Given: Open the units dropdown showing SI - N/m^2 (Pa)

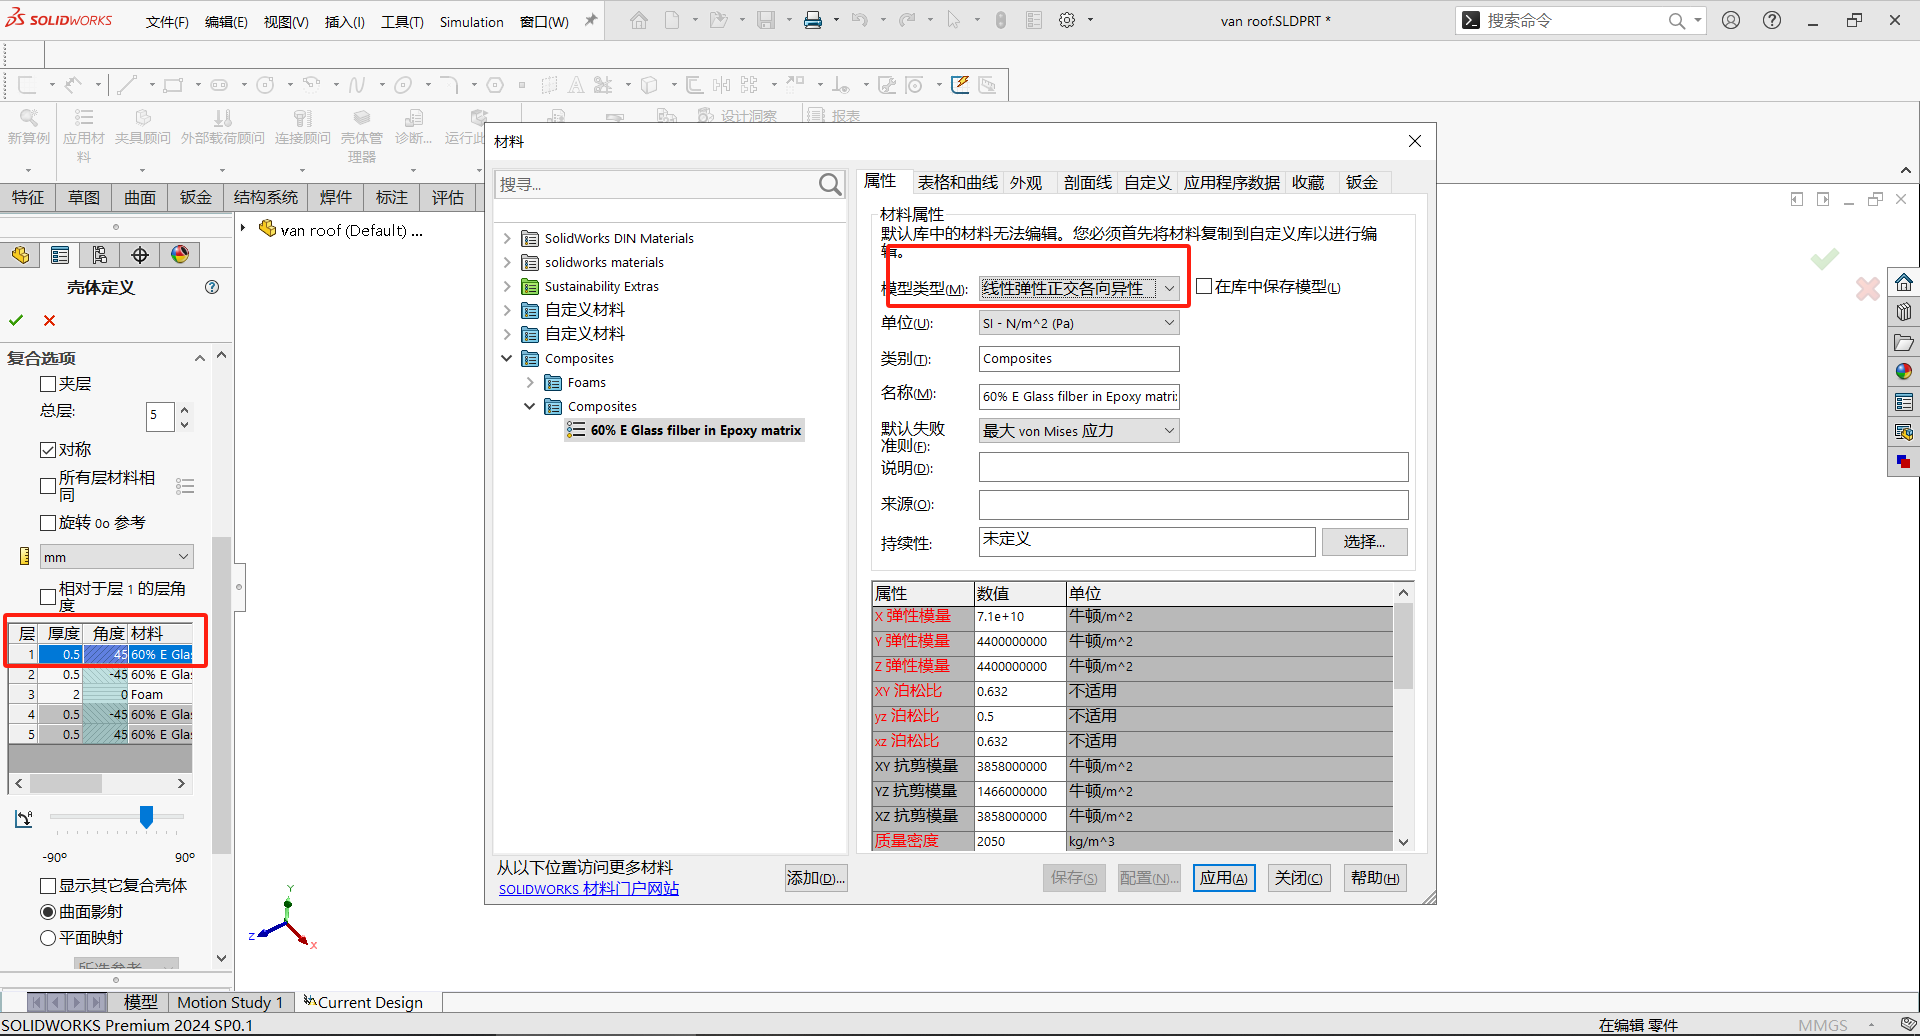Looking at the screenshot, I should [x=1079, y=323].
